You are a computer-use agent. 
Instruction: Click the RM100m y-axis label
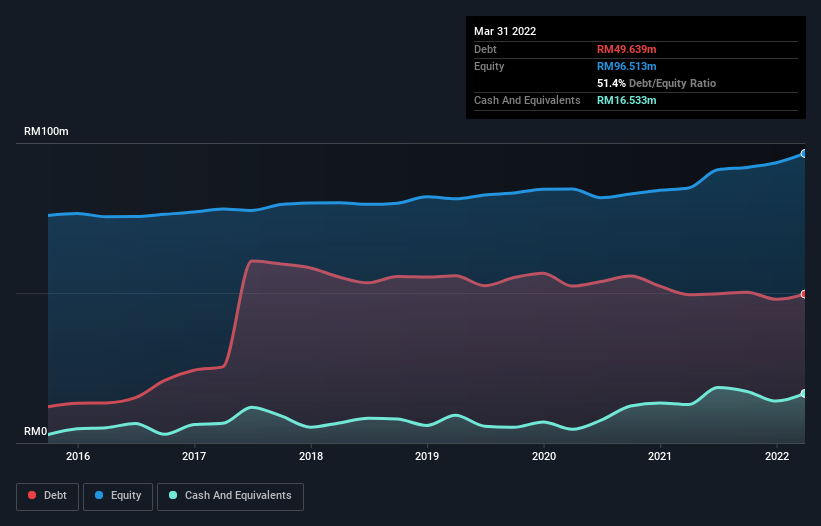tap(46, 131)
